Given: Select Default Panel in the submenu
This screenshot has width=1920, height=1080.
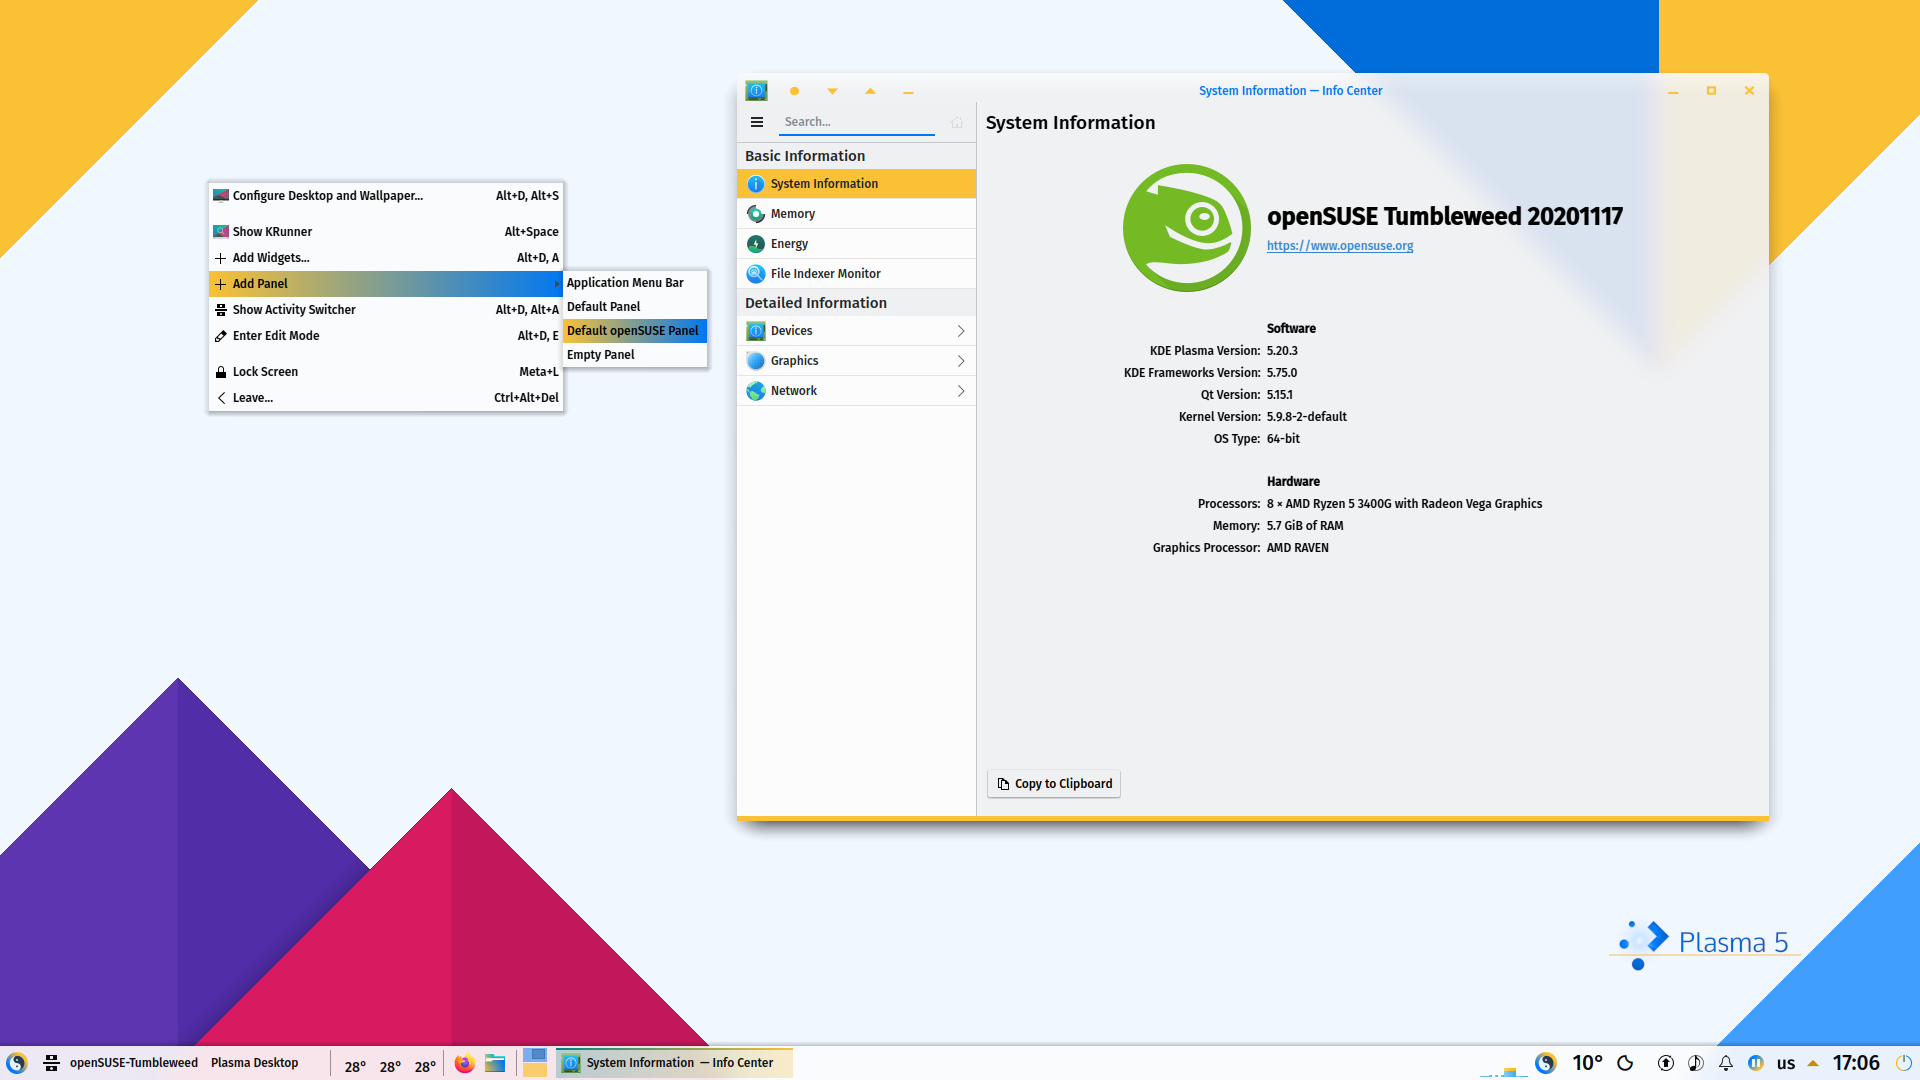Looking at the screenshot, I should tap(635, 307).
